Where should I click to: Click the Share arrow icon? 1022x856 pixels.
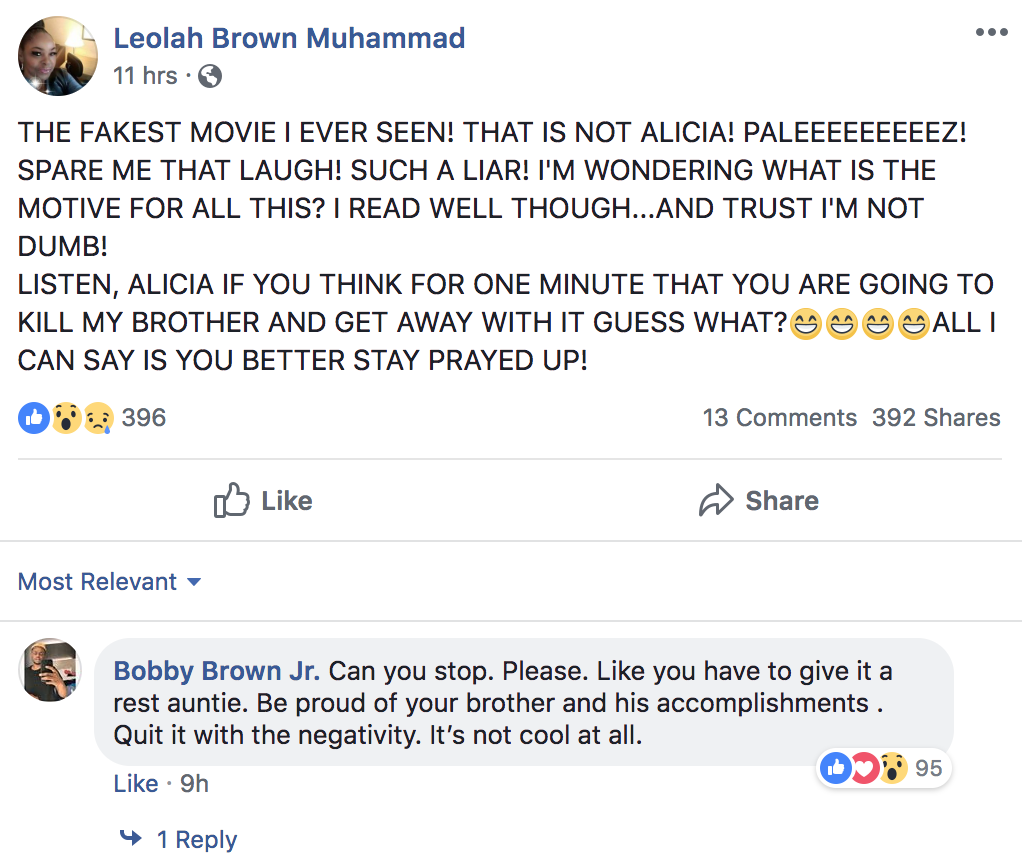click(x=716, y=500)
